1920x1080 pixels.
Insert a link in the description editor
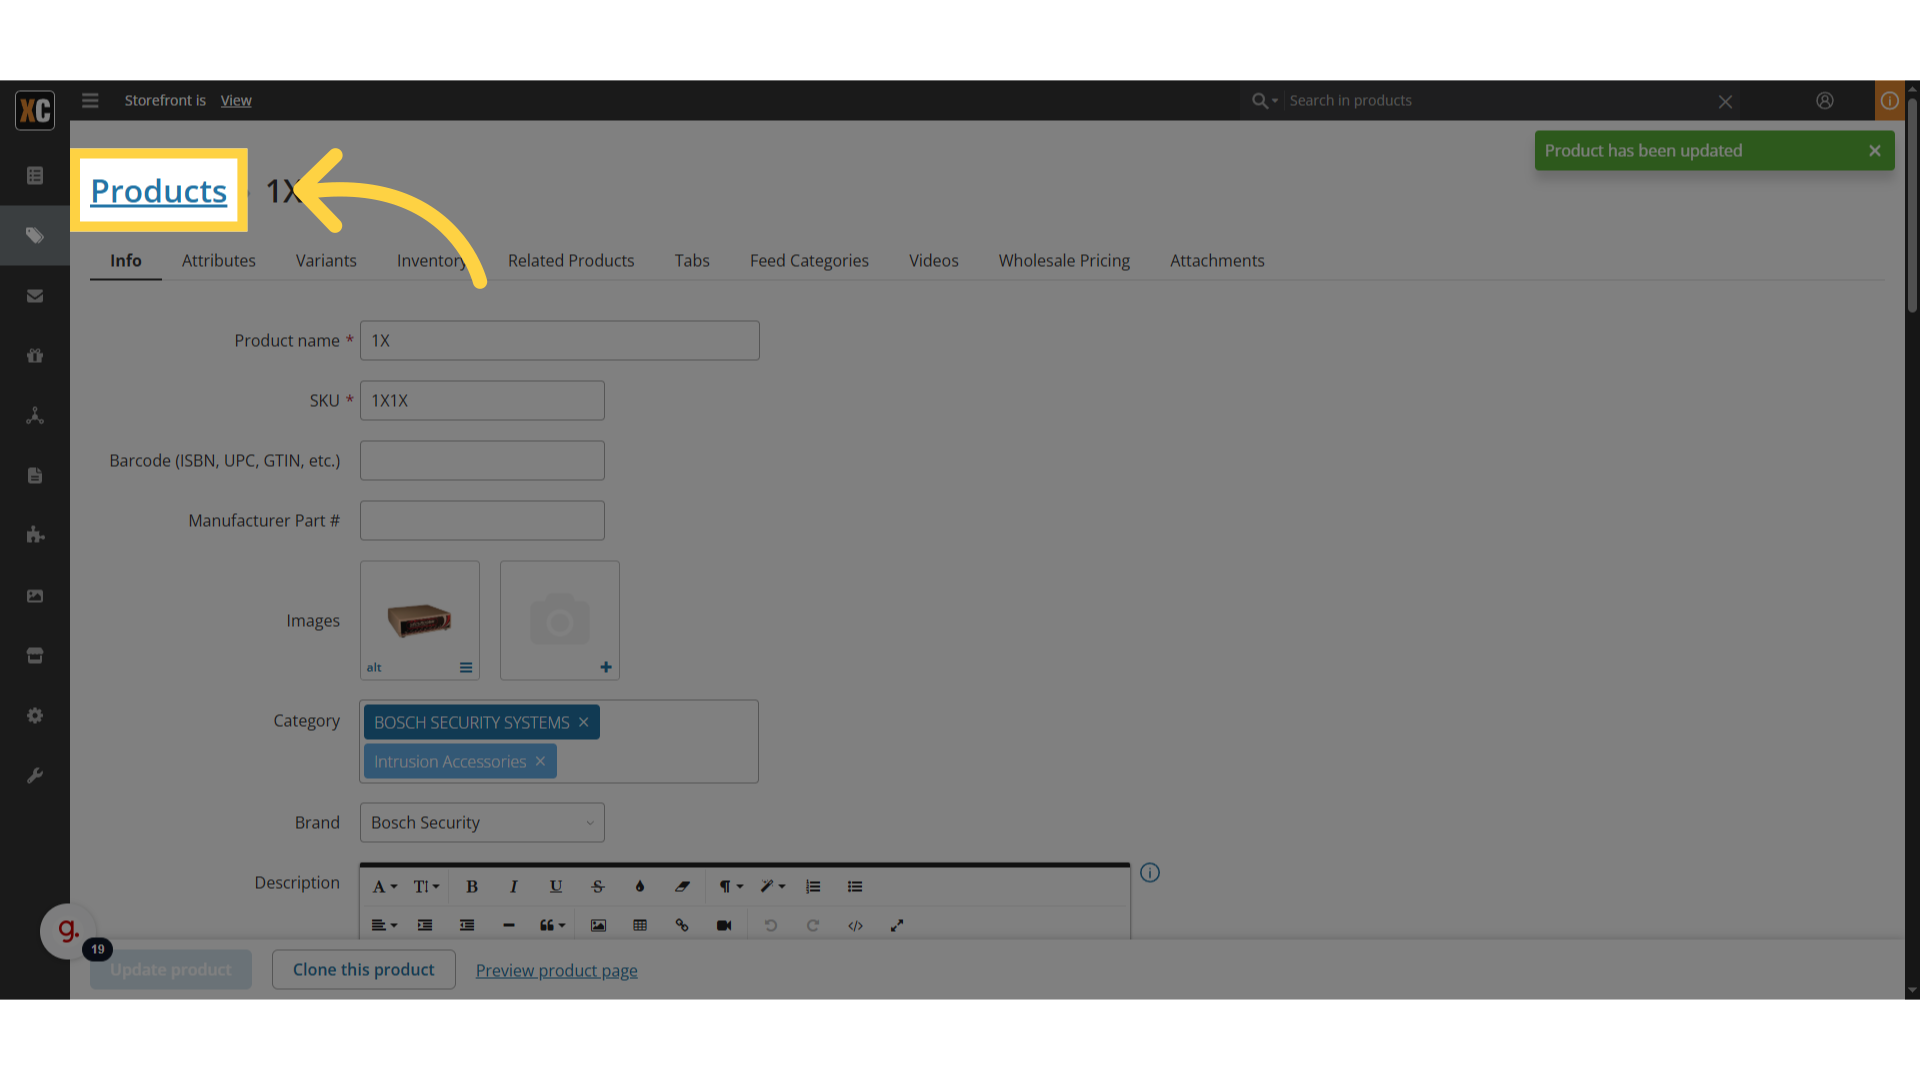tap(682, 925)
